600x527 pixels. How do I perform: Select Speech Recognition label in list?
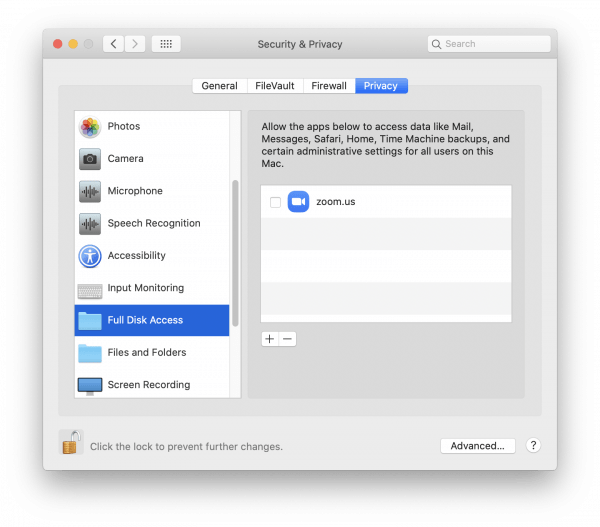pyautogui.click(x=154, y=223)
